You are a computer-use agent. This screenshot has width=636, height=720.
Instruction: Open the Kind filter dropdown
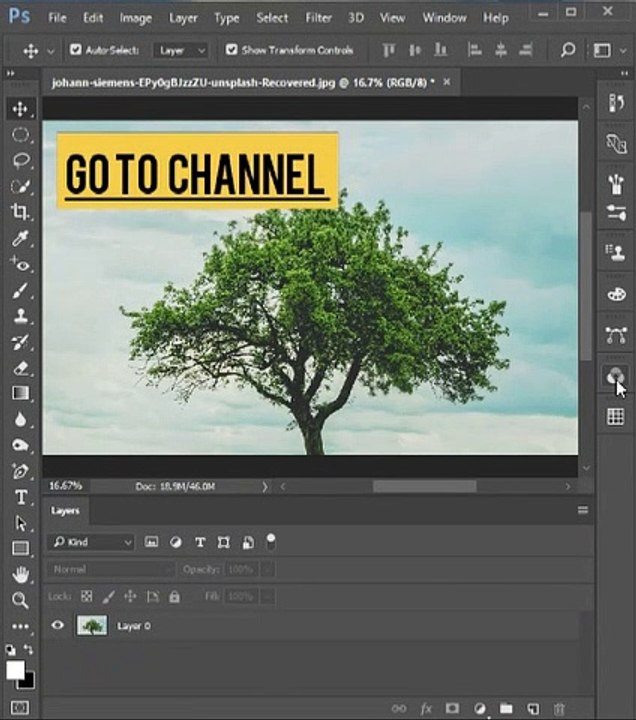click(91, 542)
